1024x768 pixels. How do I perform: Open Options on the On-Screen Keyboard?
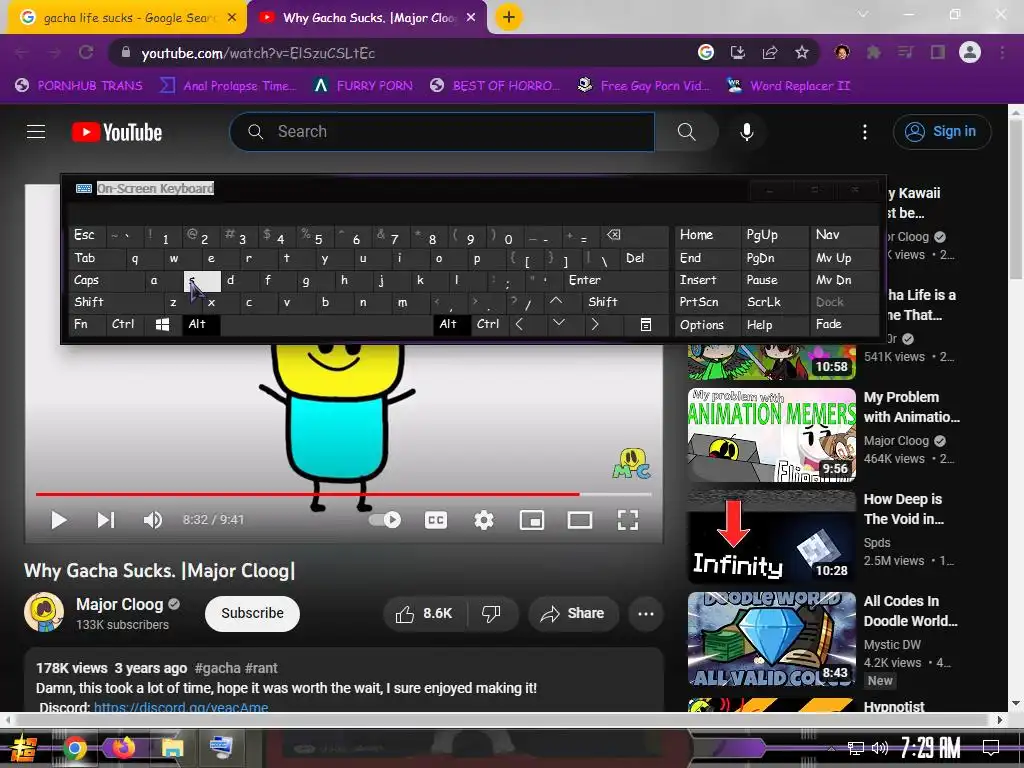707,325
